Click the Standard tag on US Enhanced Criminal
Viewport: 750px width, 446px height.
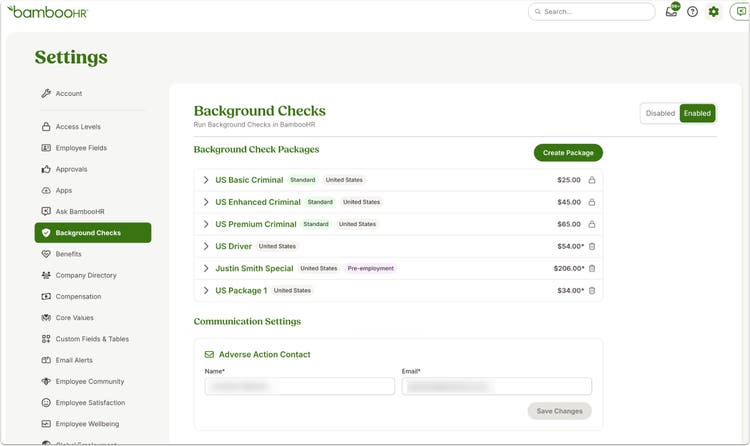[320, 202]
